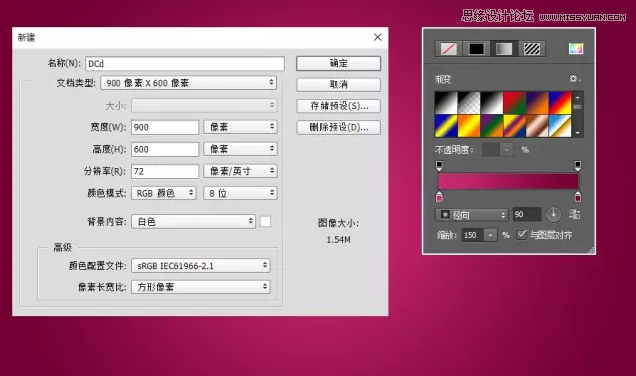Choose the violet-to-orange gradient preset
The image size is (636, 376).
tap(537, 103)
